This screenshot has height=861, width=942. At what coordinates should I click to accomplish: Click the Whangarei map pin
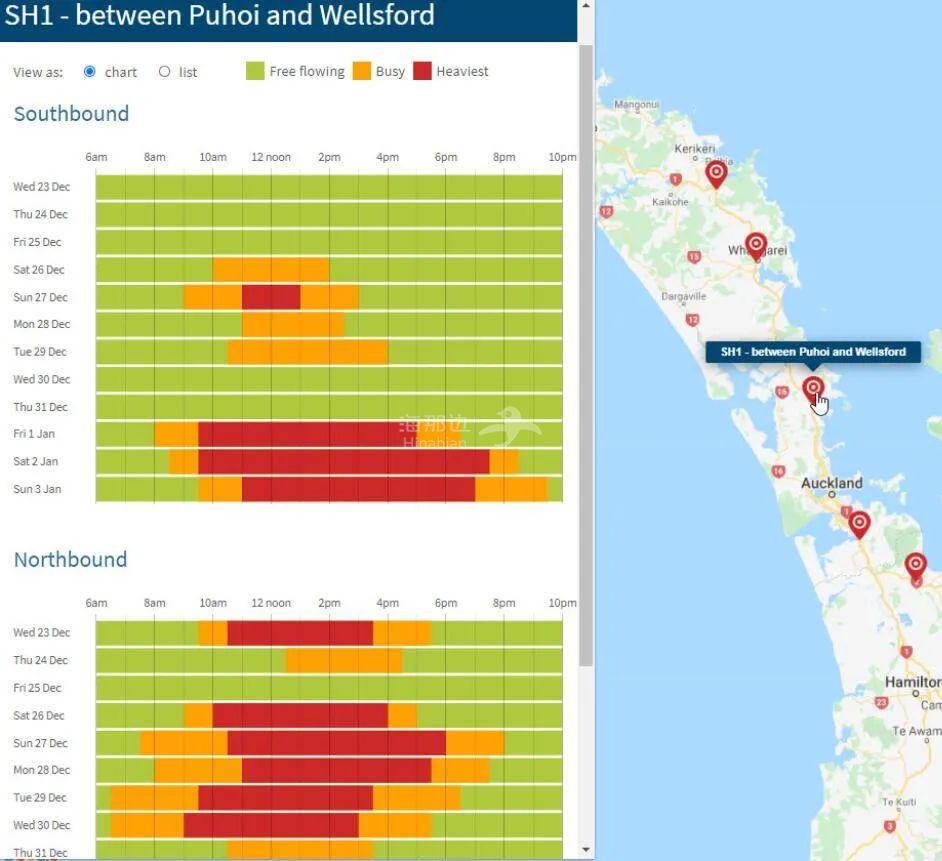[756, 244]
